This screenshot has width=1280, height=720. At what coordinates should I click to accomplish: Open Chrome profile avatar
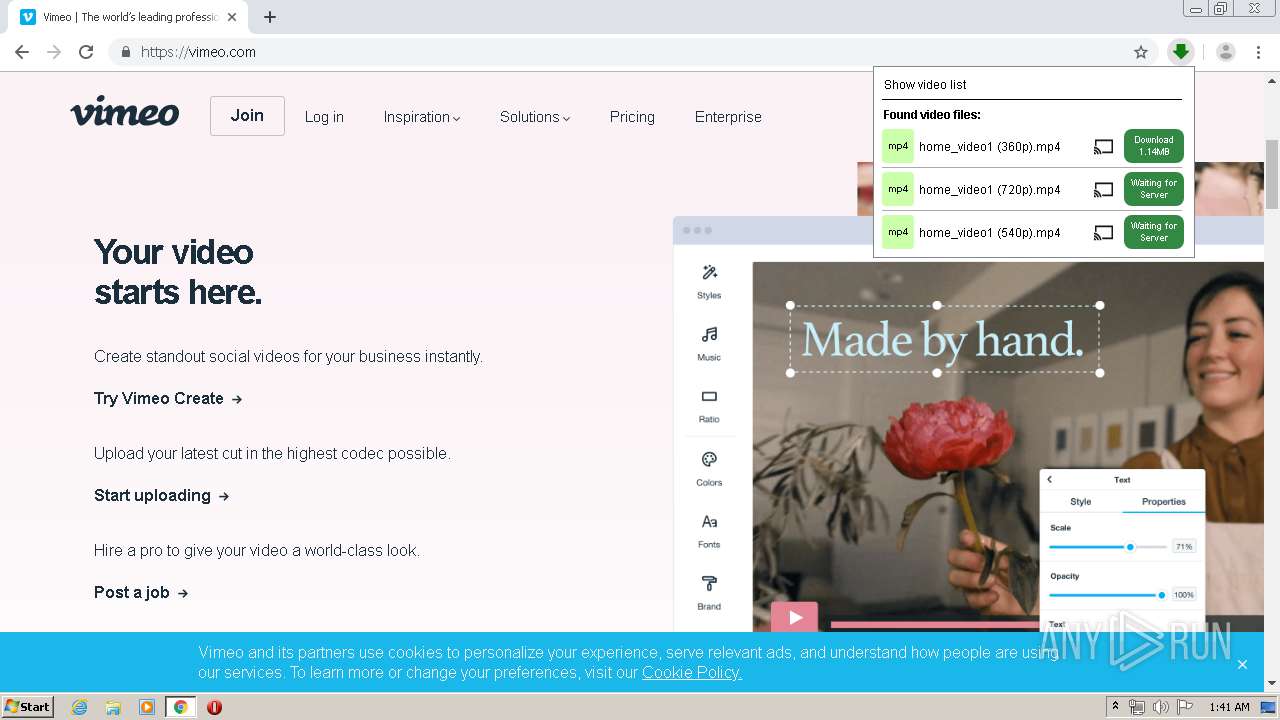click(x=1226, y=52)
